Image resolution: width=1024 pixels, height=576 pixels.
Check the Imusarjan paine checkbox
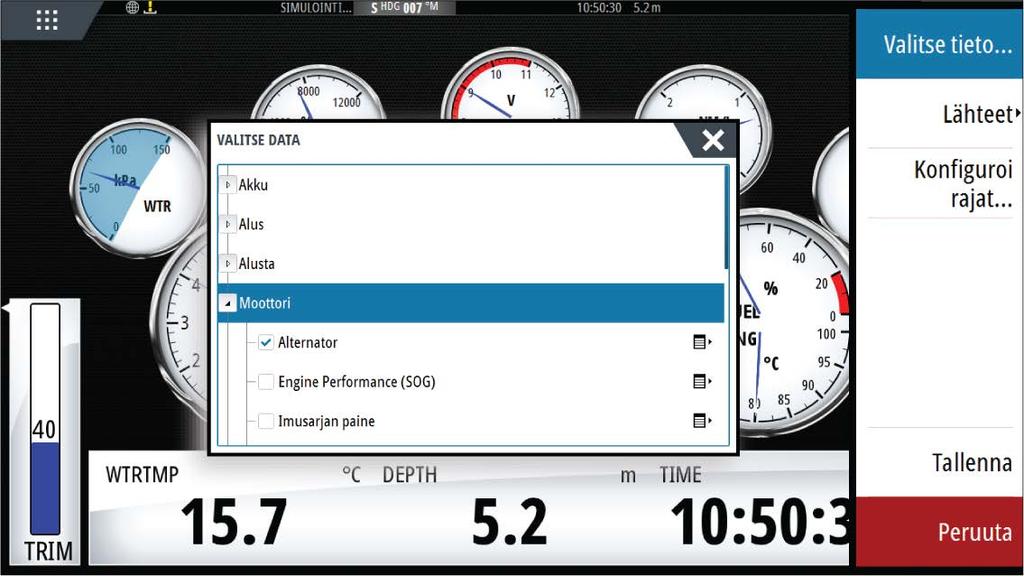click(x=266, y=421)
